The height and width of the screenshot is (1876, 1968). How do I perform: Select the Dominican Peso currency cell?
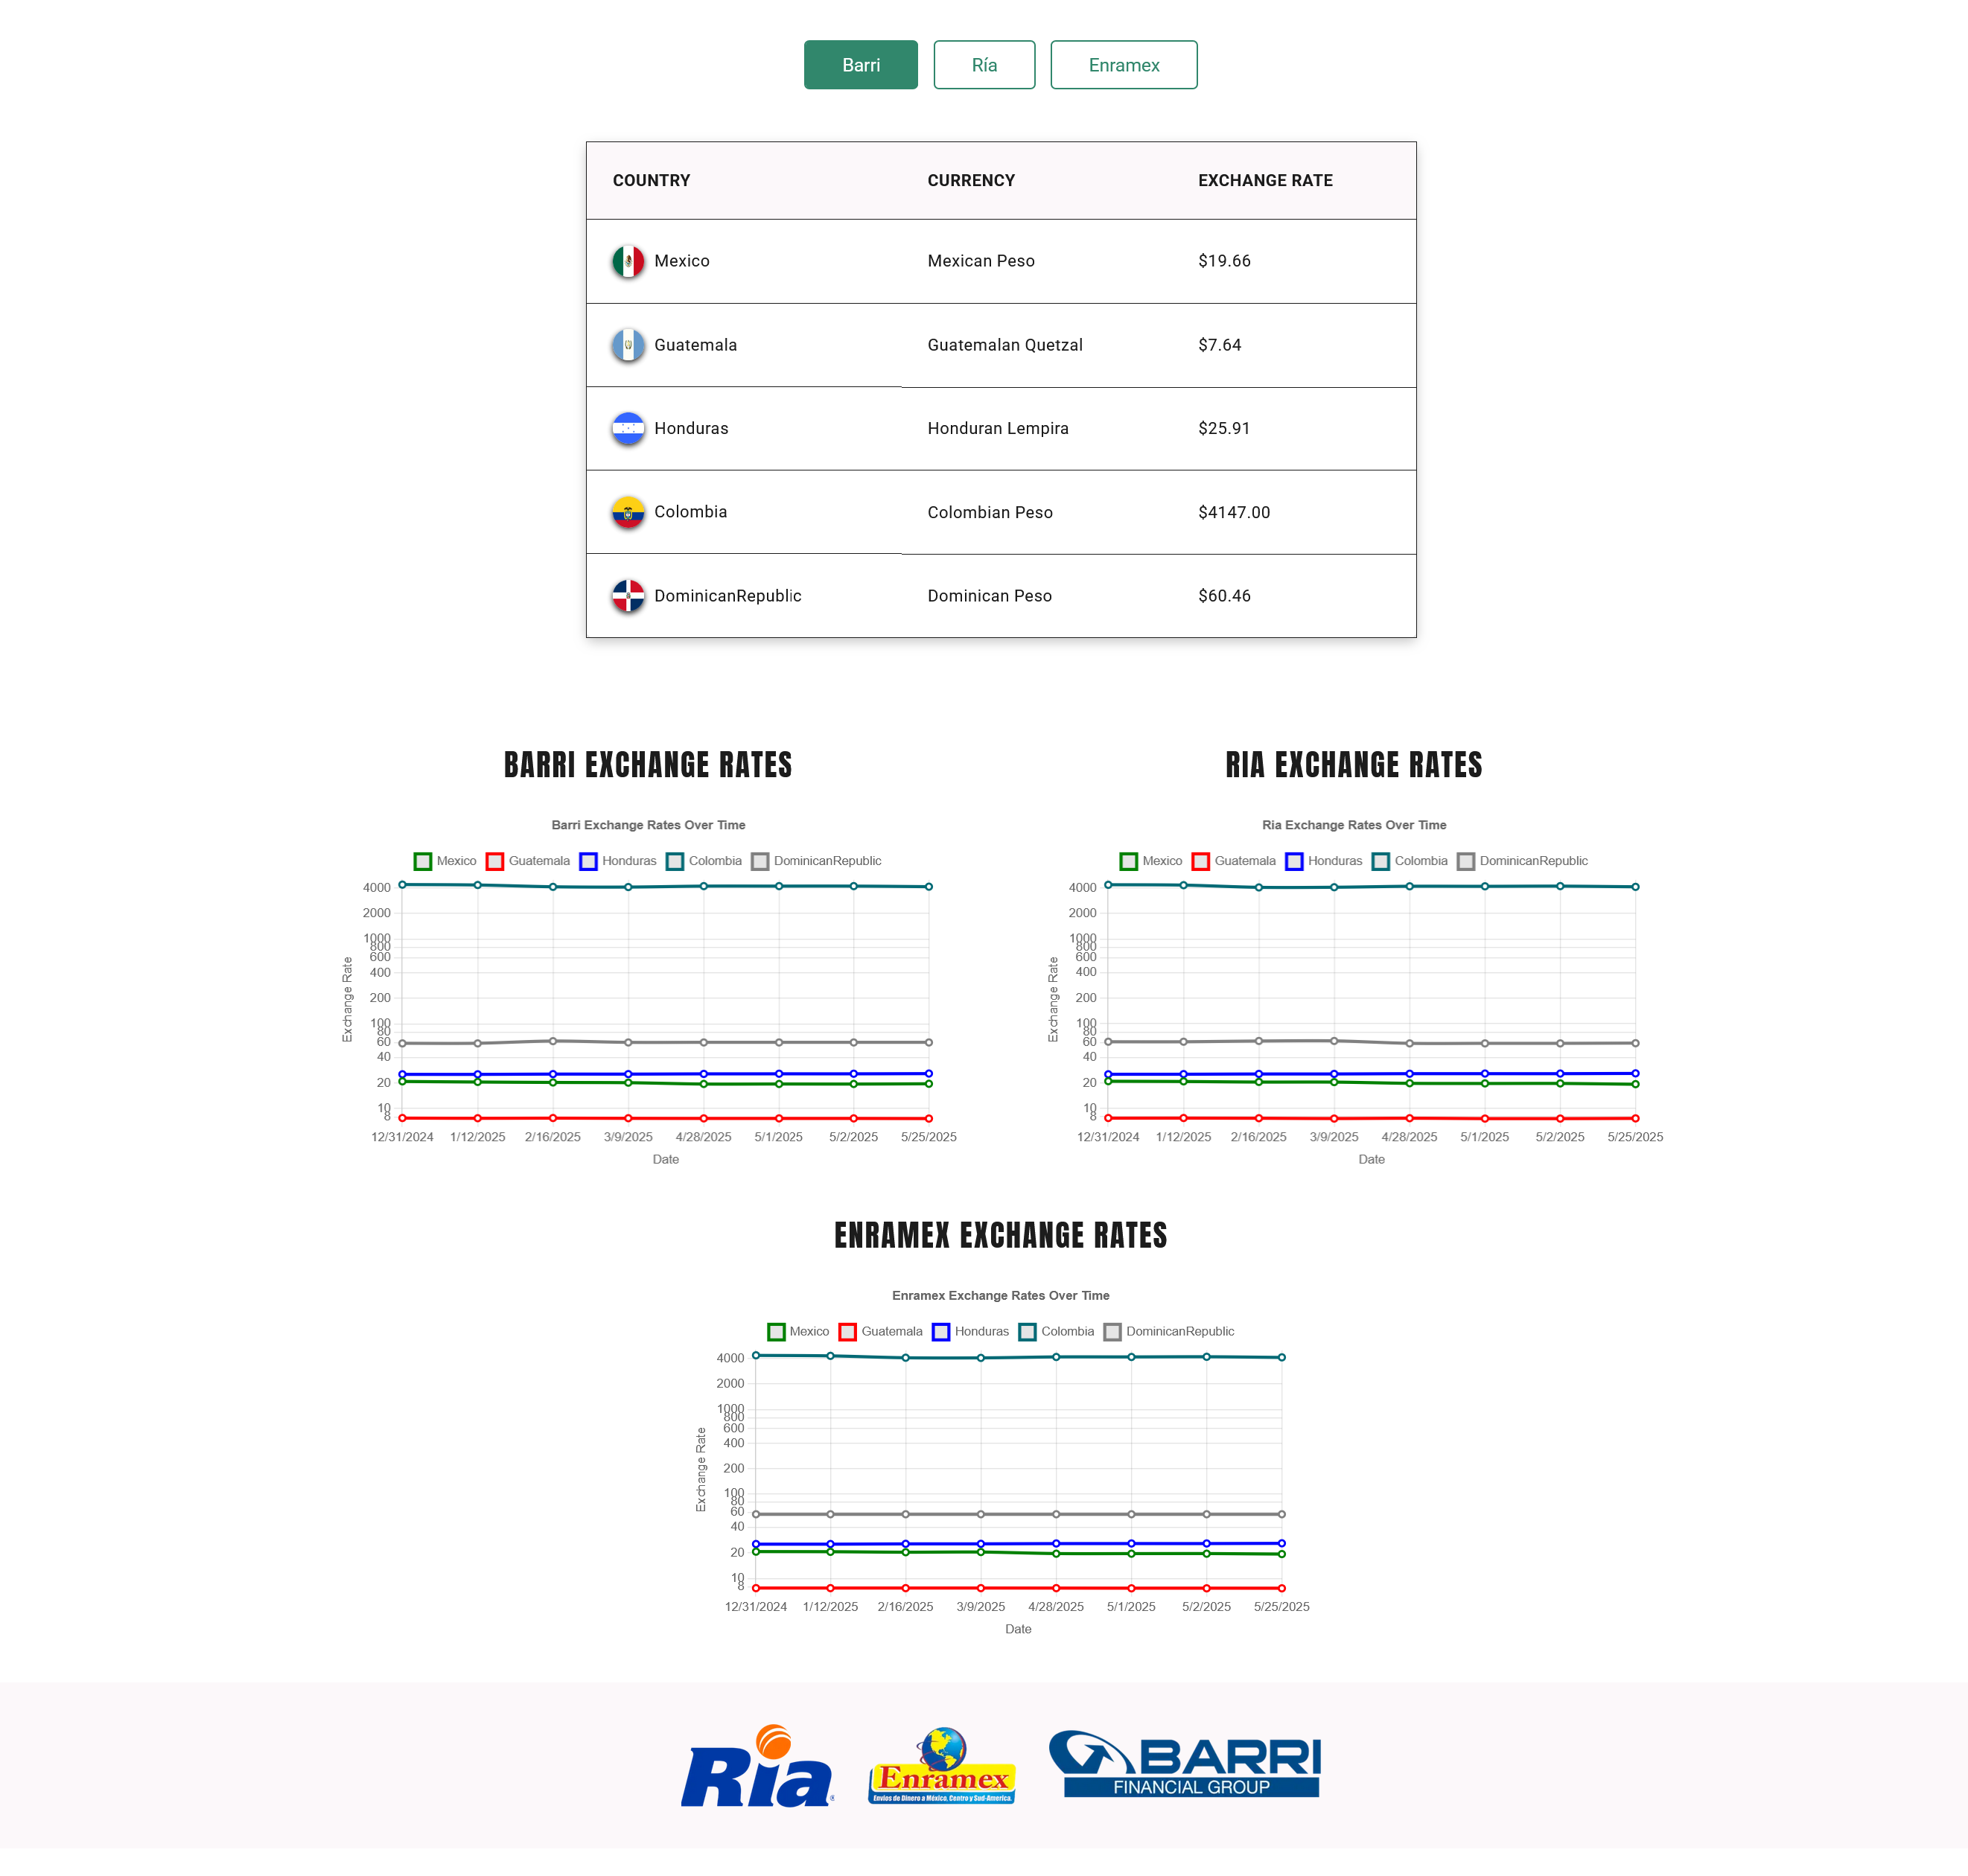point(989,596)
